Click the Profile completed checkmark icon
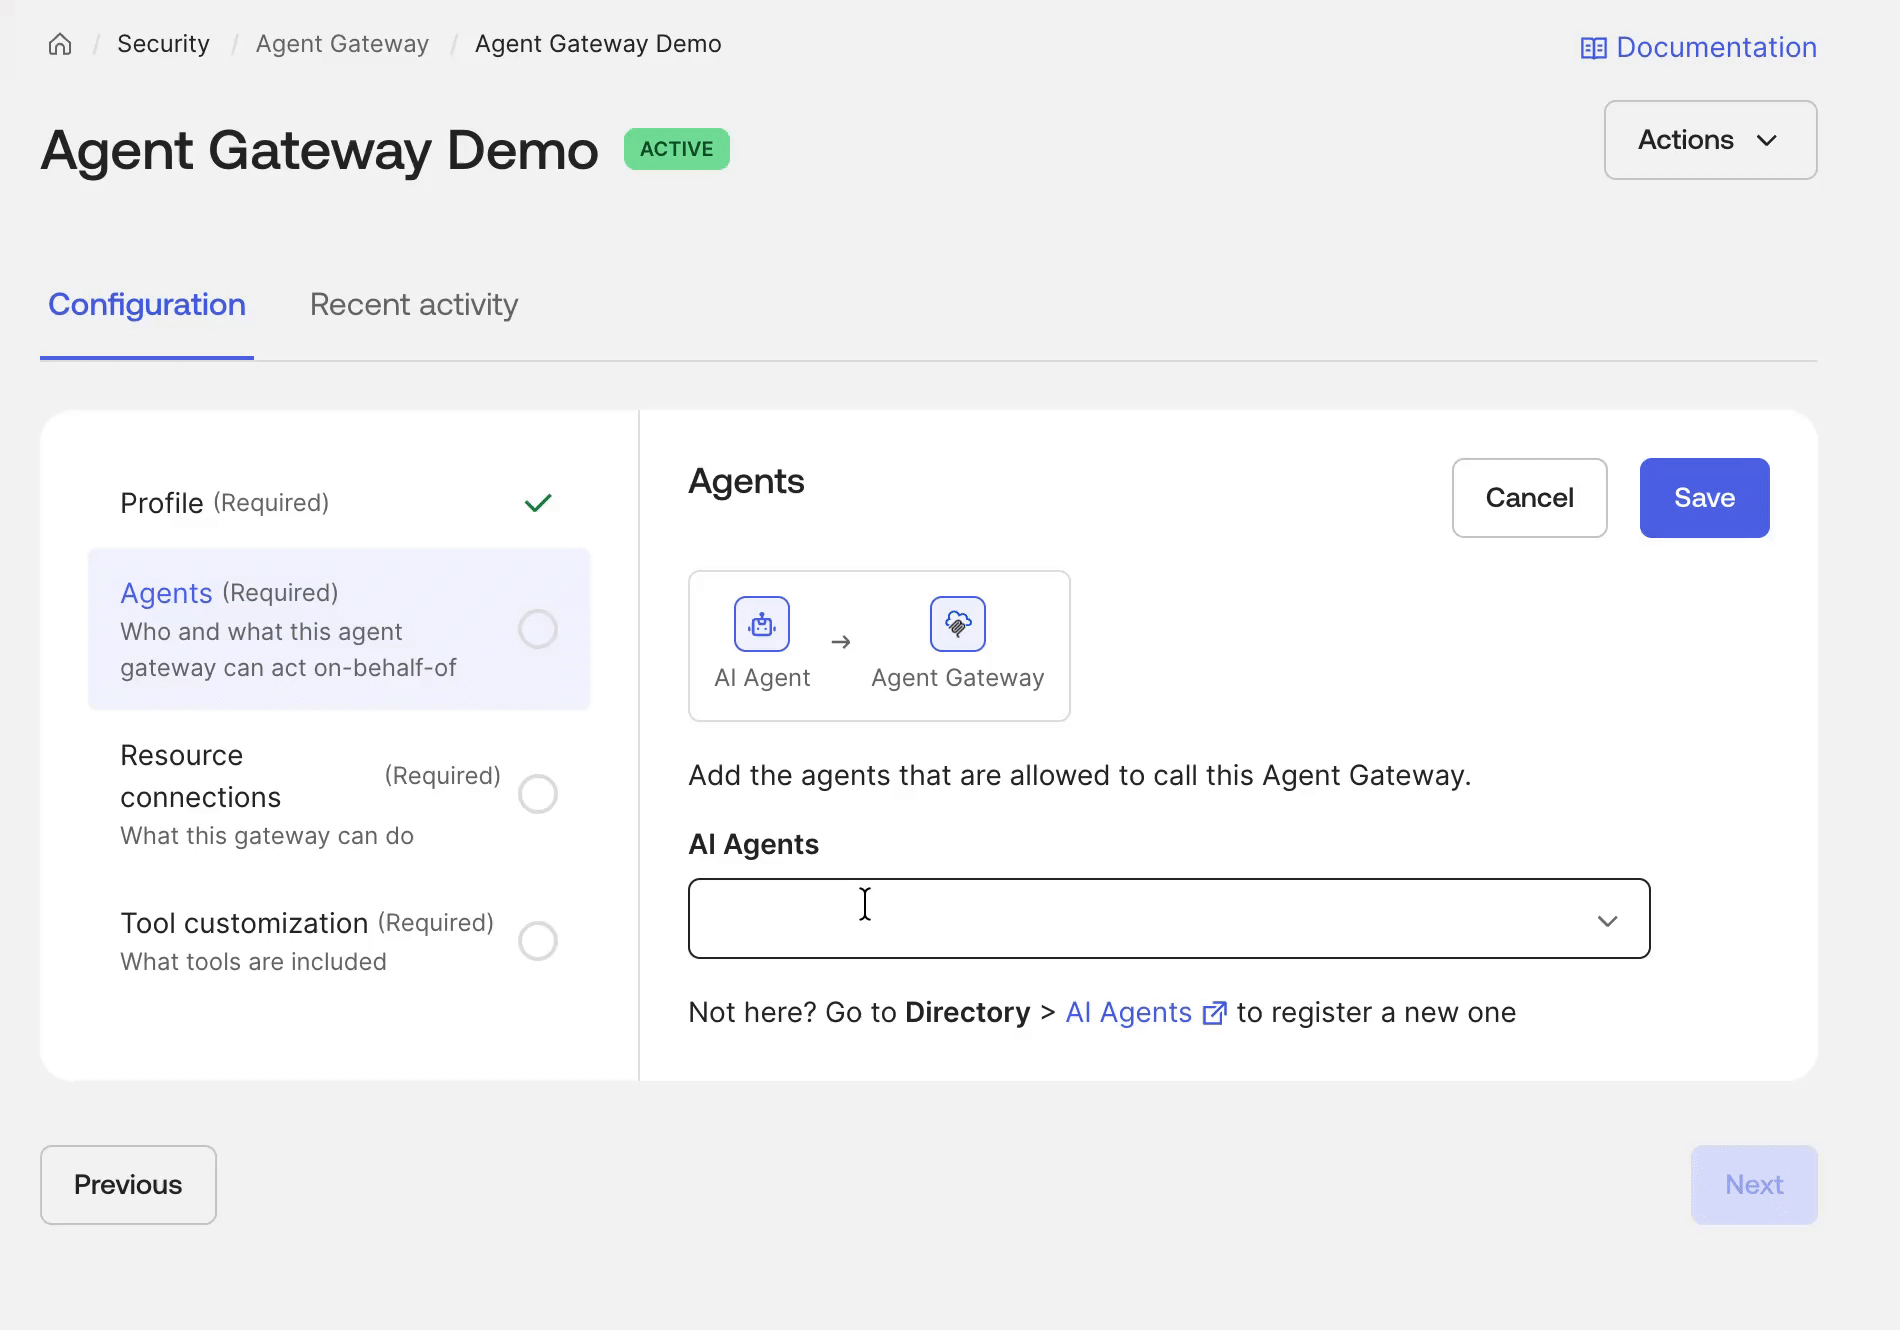1900x1330 pixels. click(x=538, y=503)
